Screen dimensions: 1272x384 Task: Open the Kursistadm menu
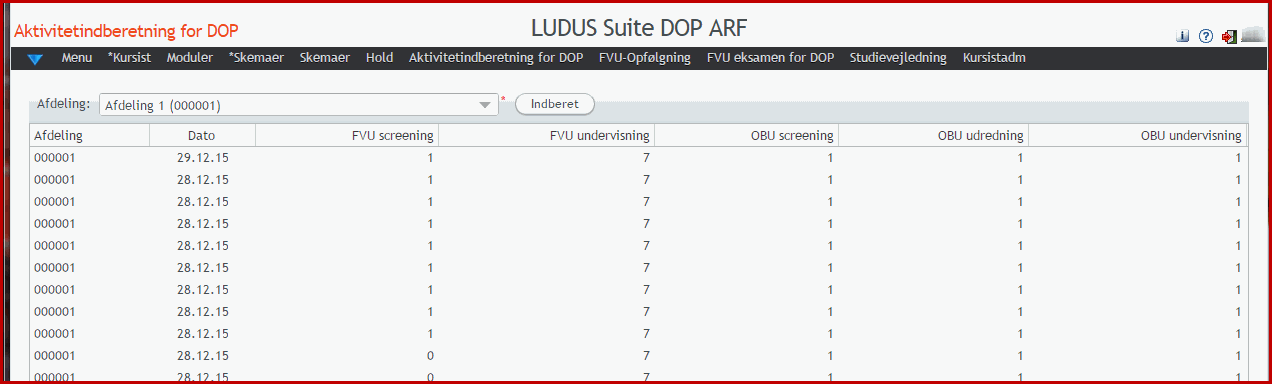(994, 58)
